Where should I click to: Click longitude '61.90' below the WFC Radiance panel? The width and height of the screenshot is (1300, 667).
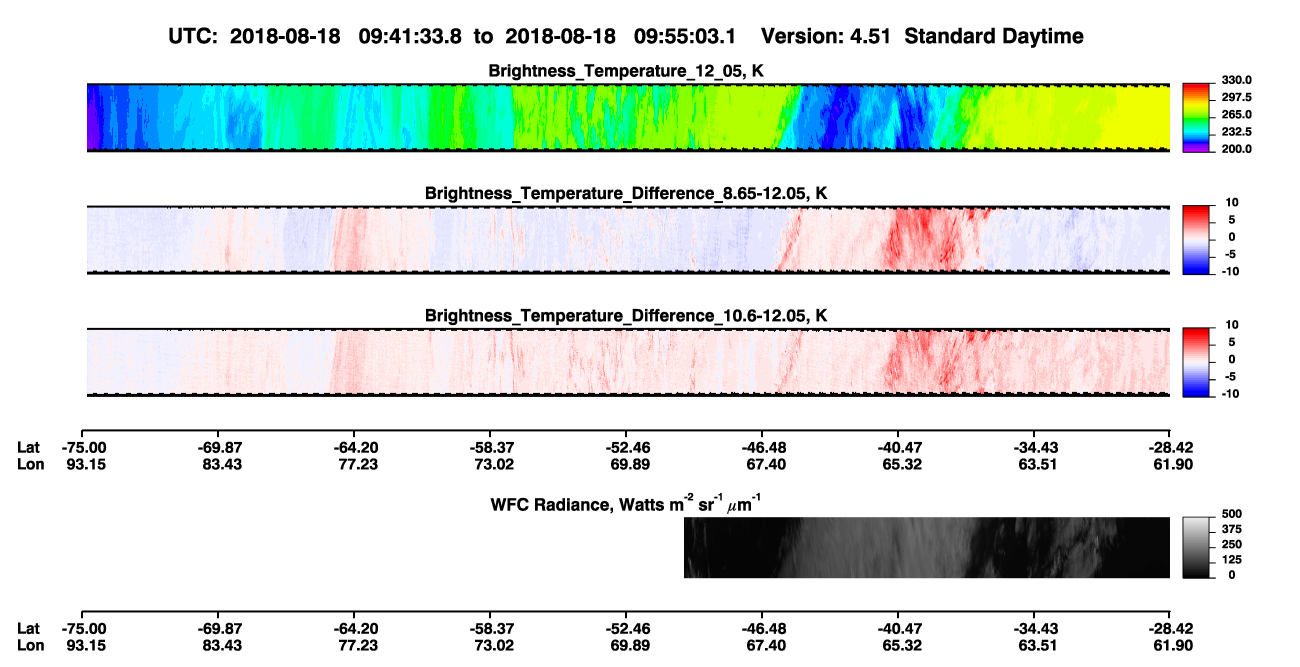[1170, 645]
